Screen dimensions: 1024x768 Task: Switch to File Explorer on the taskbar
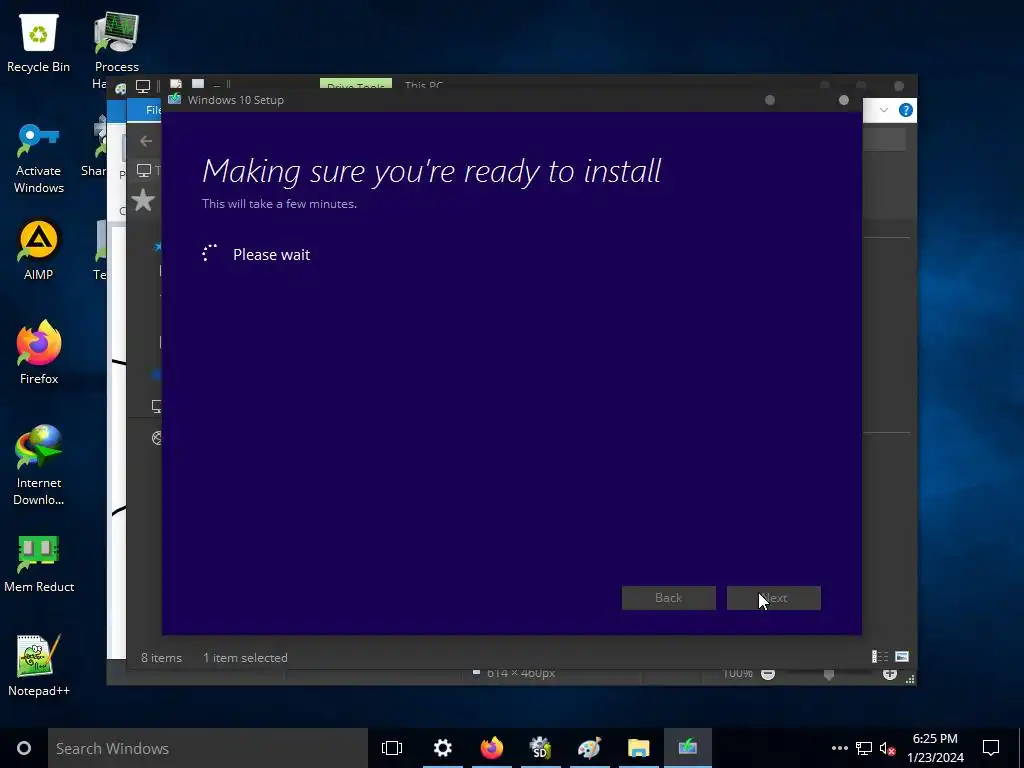click(639, 748)
